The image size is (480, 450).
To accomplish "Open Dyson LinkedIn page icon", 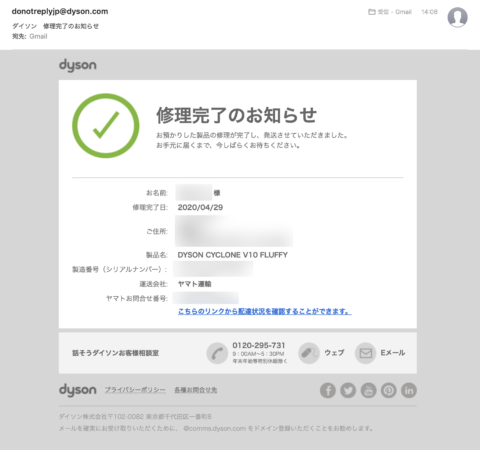I will click(409, 390).
